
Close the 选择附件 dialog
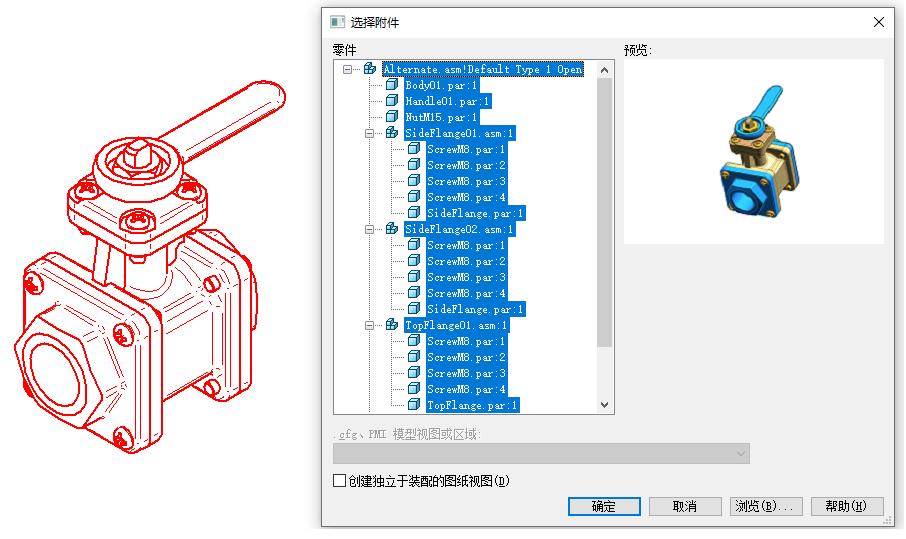tap(879, 22)
